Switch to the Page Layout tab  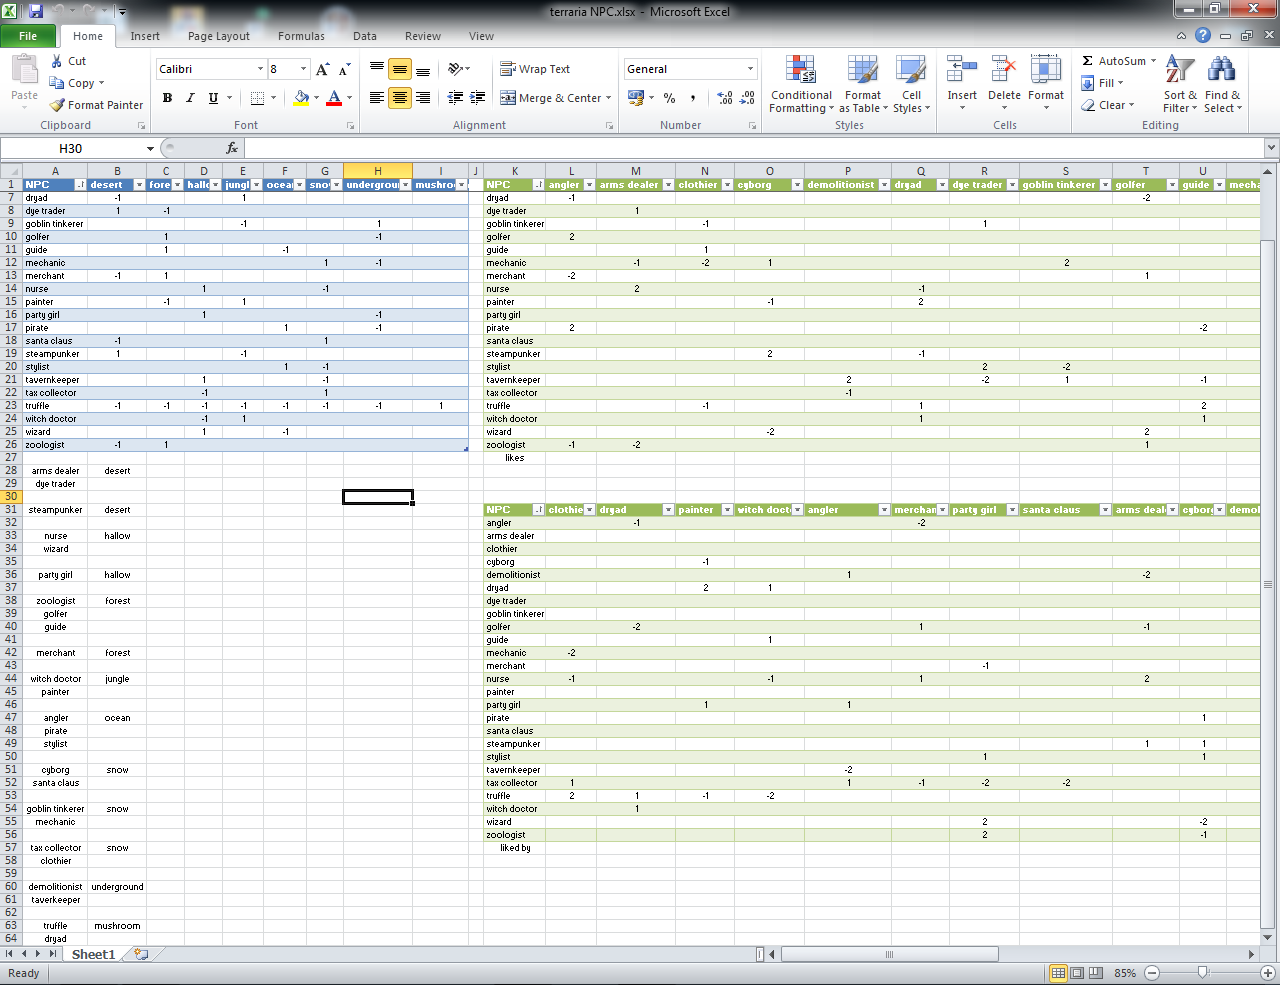219,36
